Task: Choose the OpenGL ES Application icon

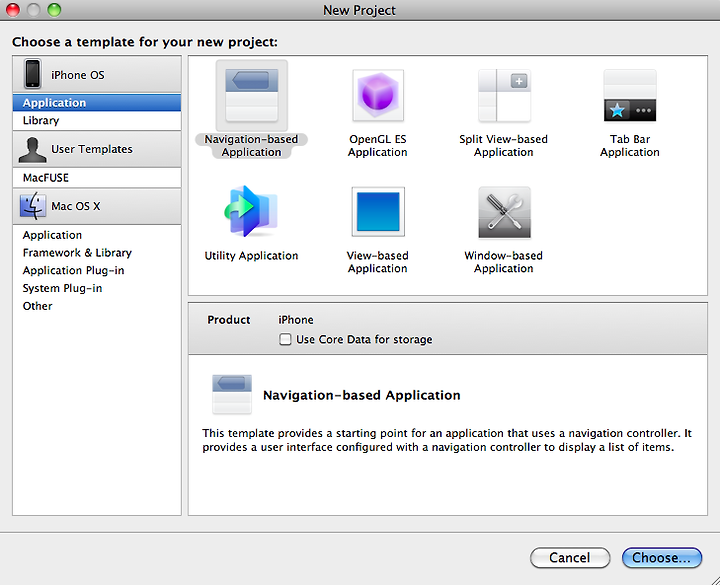Action: click(x=378, y=96)
